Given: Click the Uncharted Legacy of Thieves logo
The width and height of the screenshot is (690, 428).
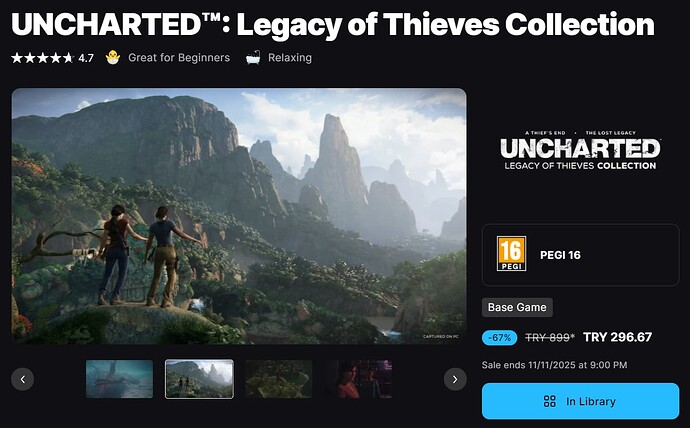Looking at the screenshot, I should click(x=580, y=150).
